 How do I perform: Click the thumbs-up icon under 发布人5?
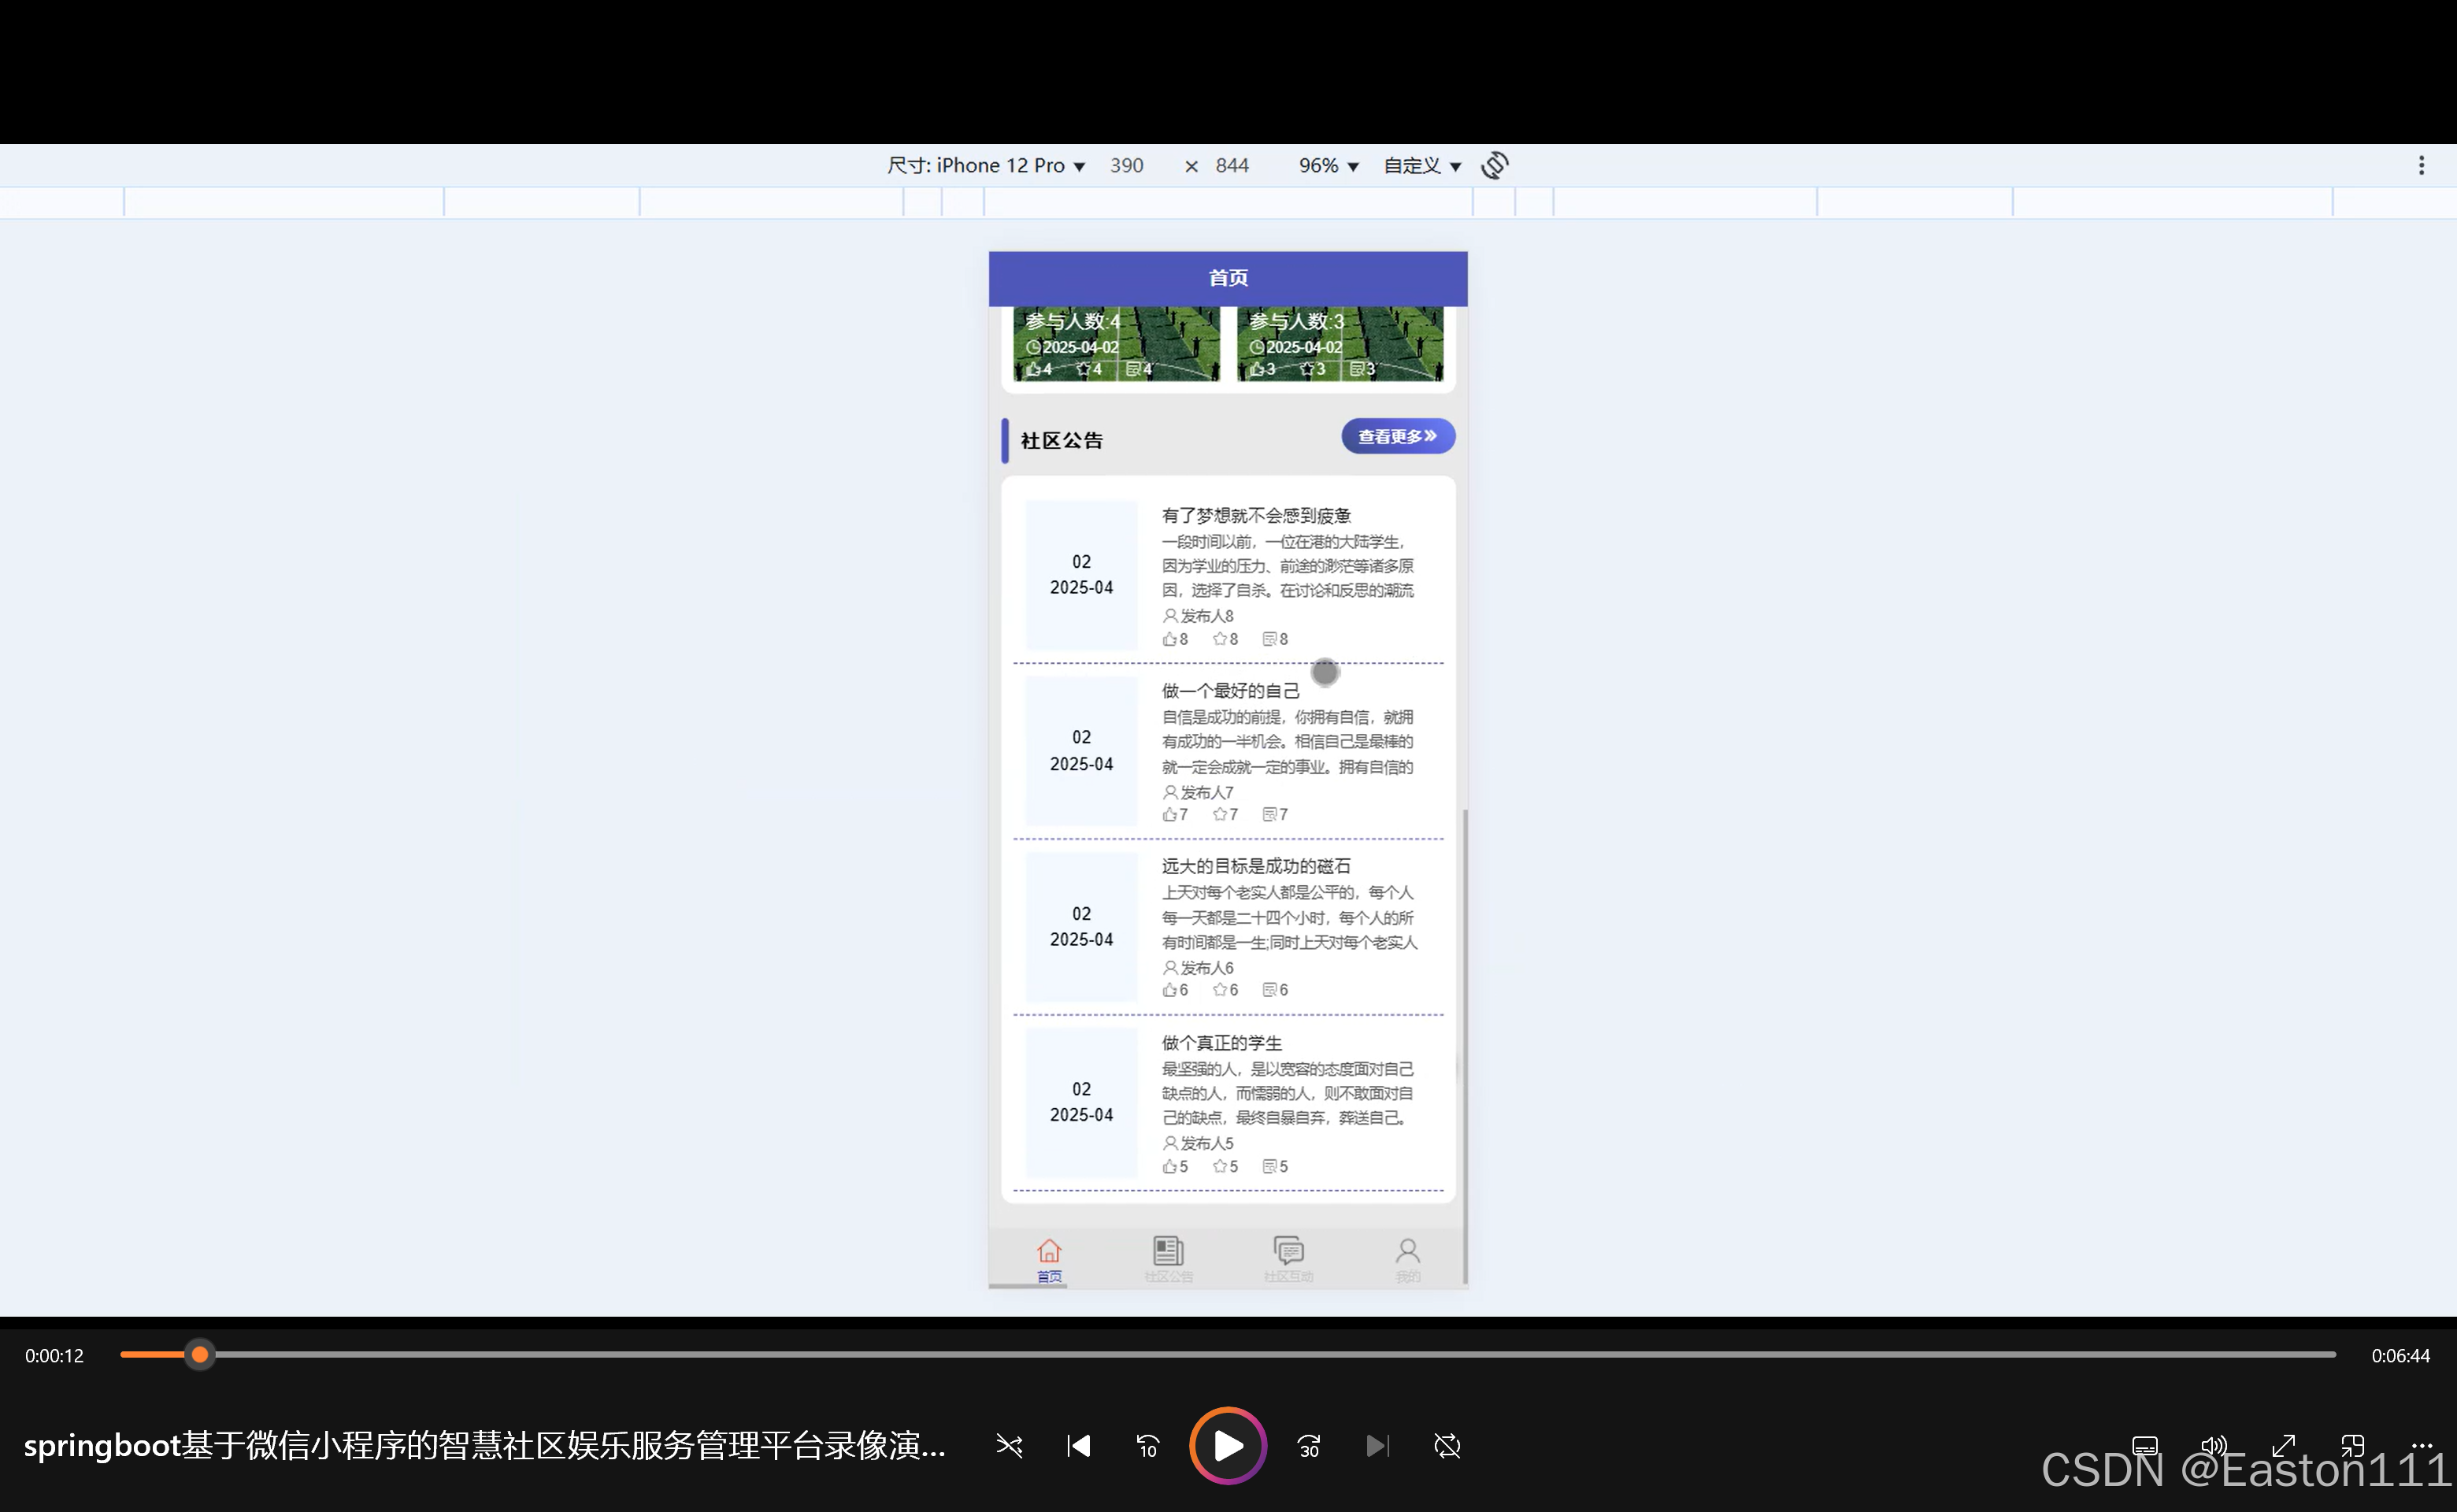click(x=1169, y=1166)
